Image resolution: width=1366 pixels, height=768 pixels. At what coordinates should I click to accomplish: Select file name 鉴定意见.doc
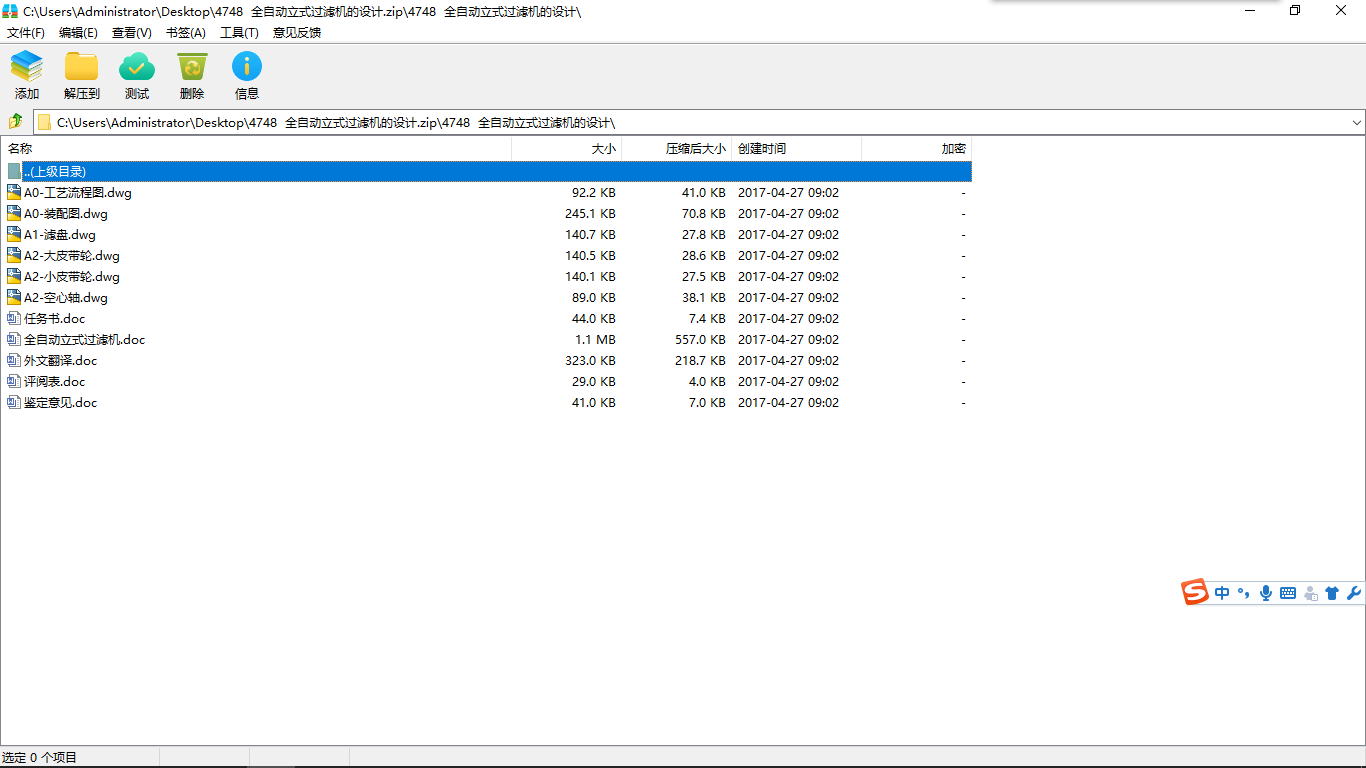(x=61, y=402)
